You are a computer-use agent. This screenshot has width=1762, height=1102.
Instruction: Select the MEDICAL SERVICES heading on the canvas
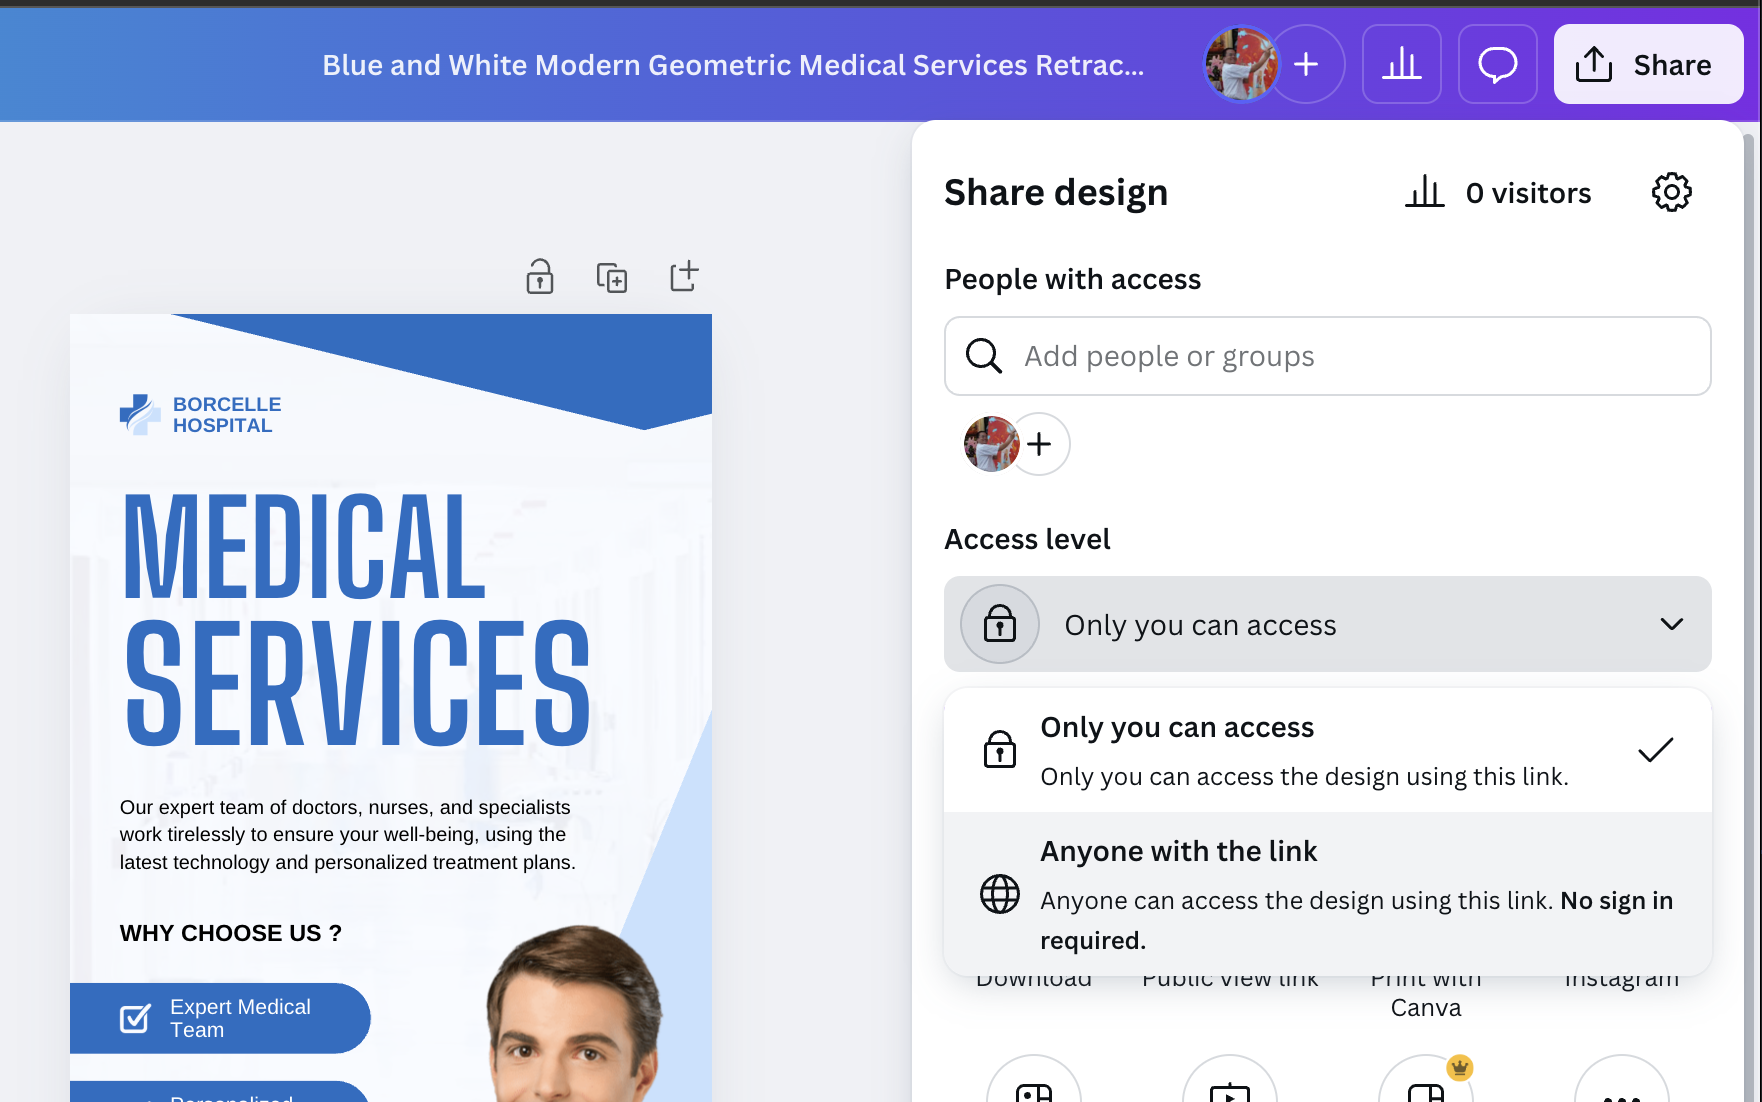tap(356, 618)
